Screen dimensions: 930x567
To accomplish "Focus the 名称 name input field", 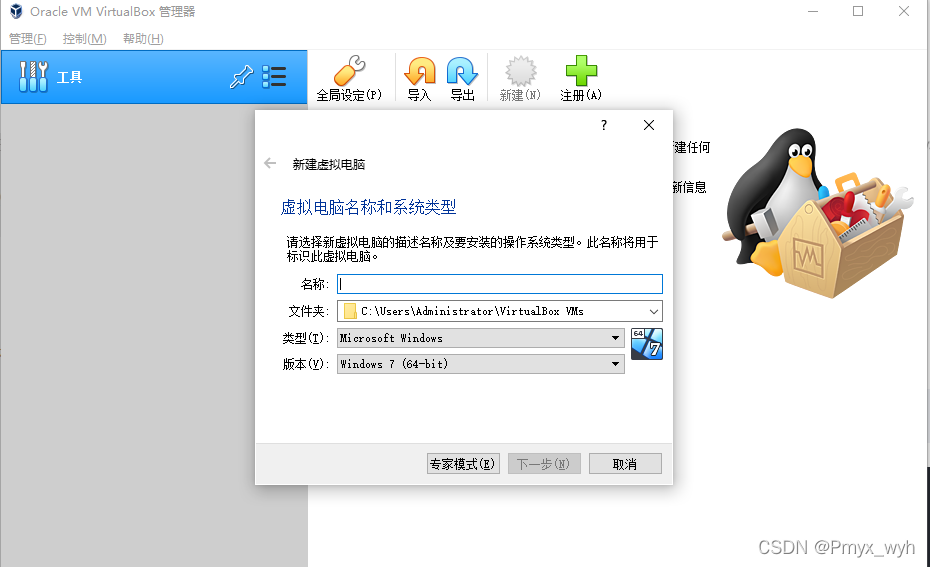I will click(499, 284).
